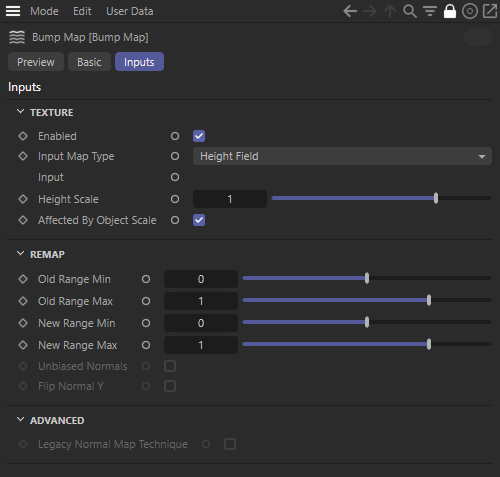Collapse the REMAP section chevron
500x477 pixels.
tap(20, 254)
